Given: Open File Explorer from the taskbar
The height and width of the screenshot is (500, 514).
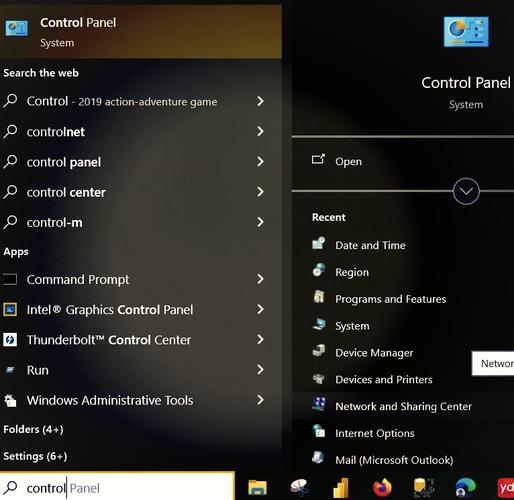Looking at the screenshot, I should [257, 488].
